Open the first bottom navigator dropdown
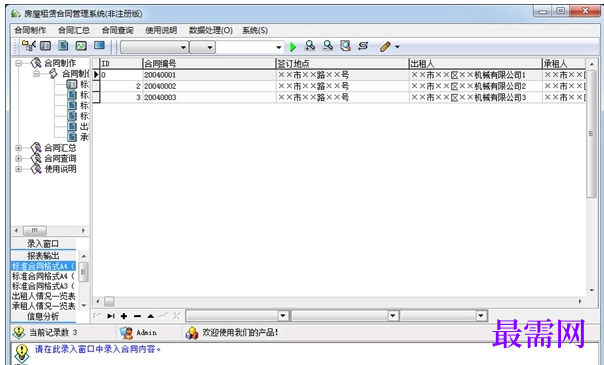 pyautogui.click(x=283, y=316)
